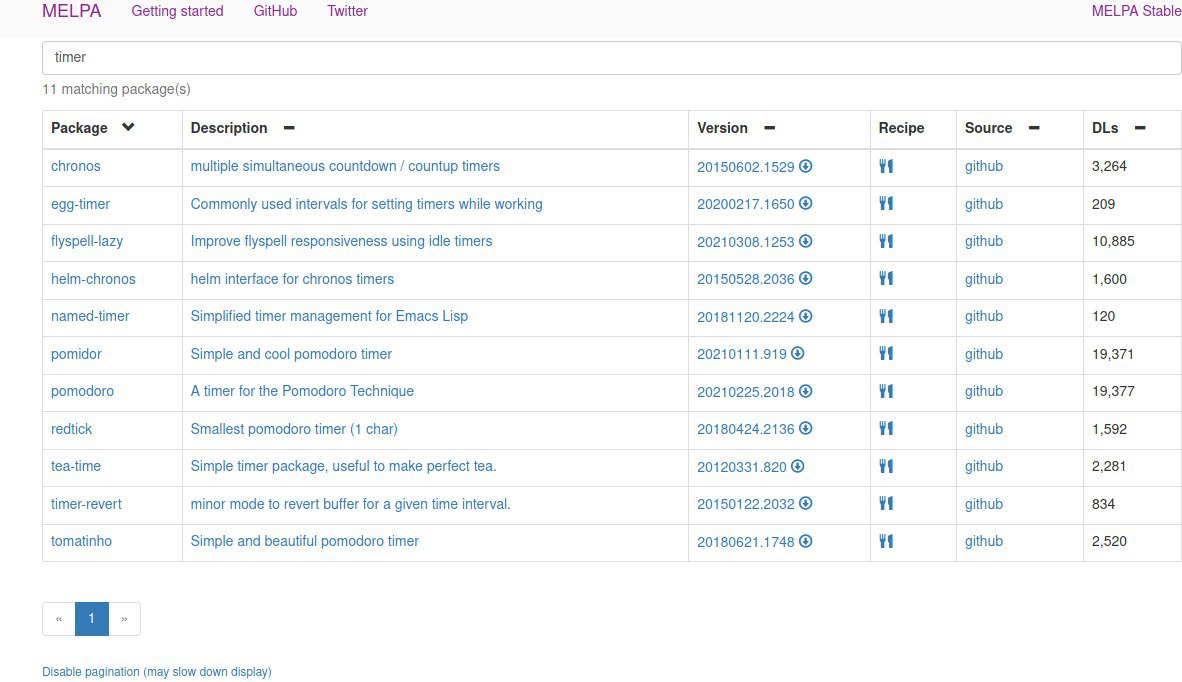Click description 'Smallest pomodoro timer (1 char)'
Viewport: 1182px width, 682px height.
[294, 429]
